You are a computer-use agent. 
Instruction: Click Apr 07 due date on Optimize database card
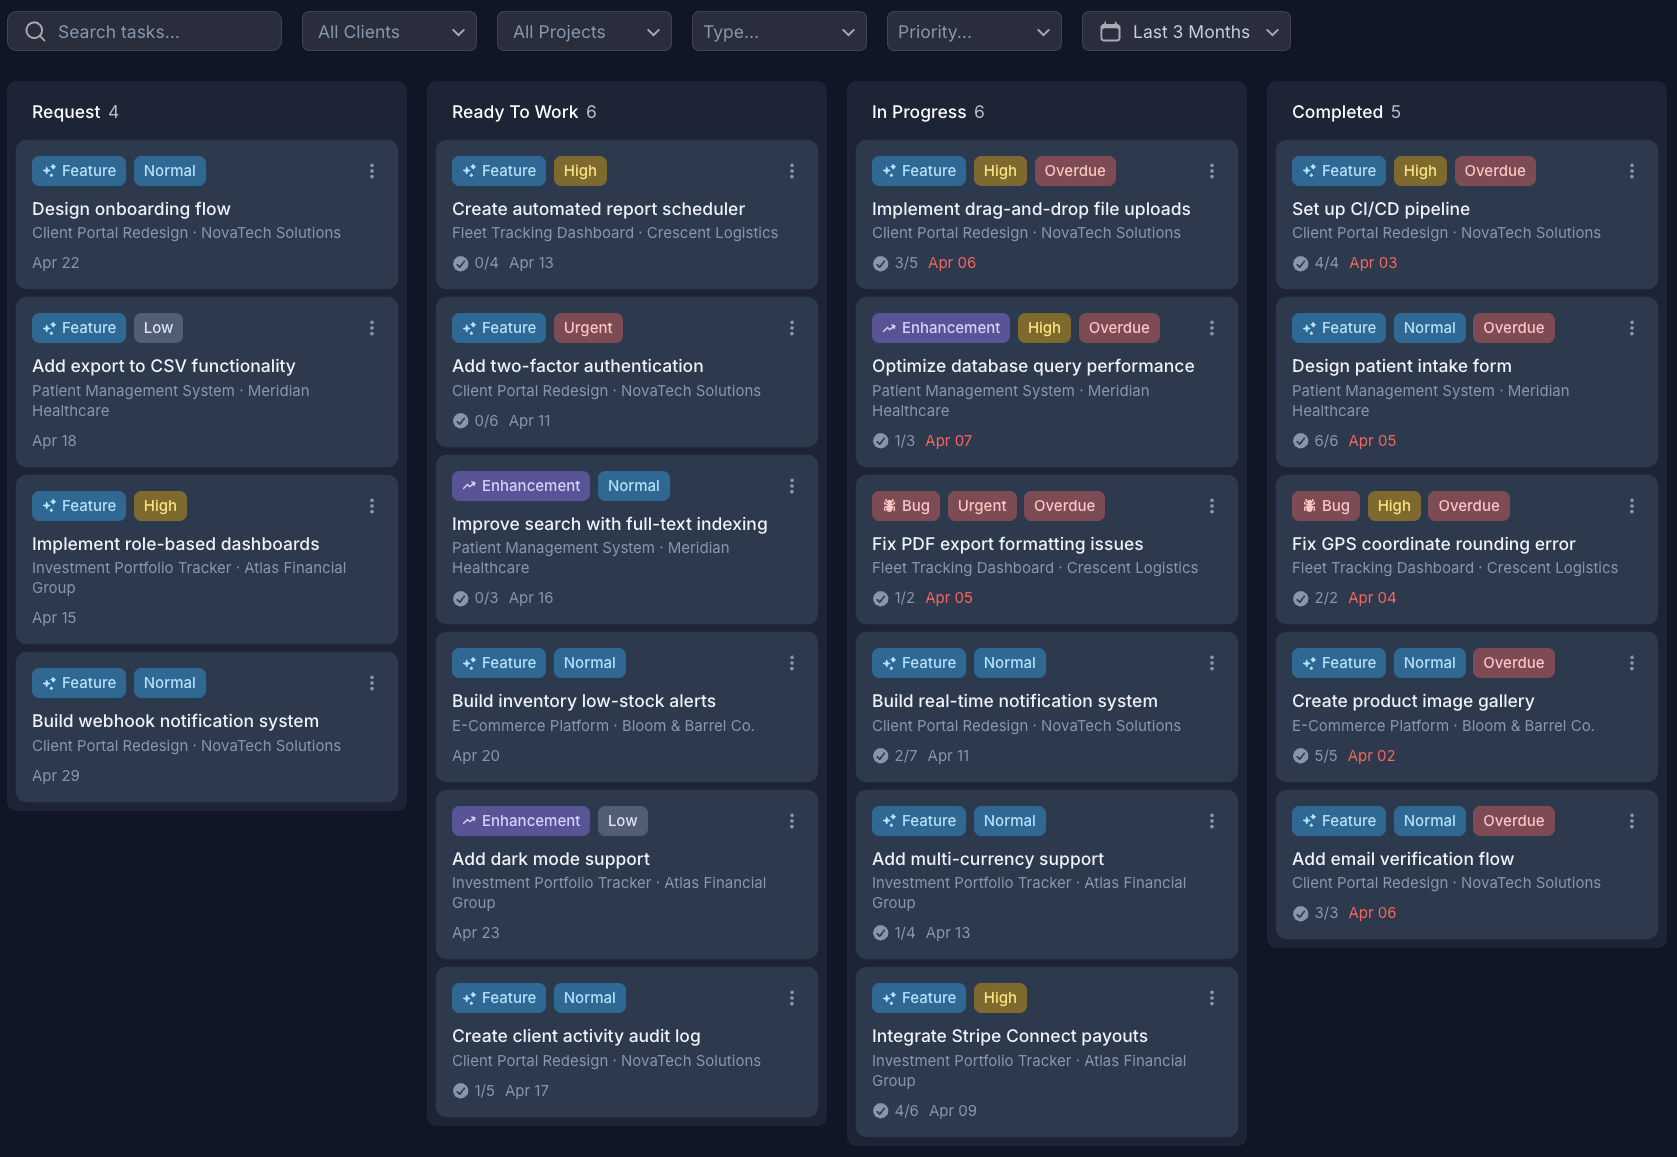949,441
